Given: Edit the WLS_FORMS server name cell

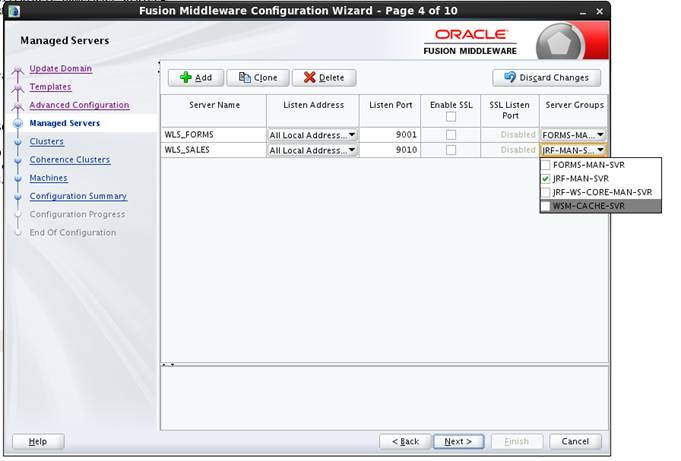Looking at the screenshot, I should tap(214, 135).
